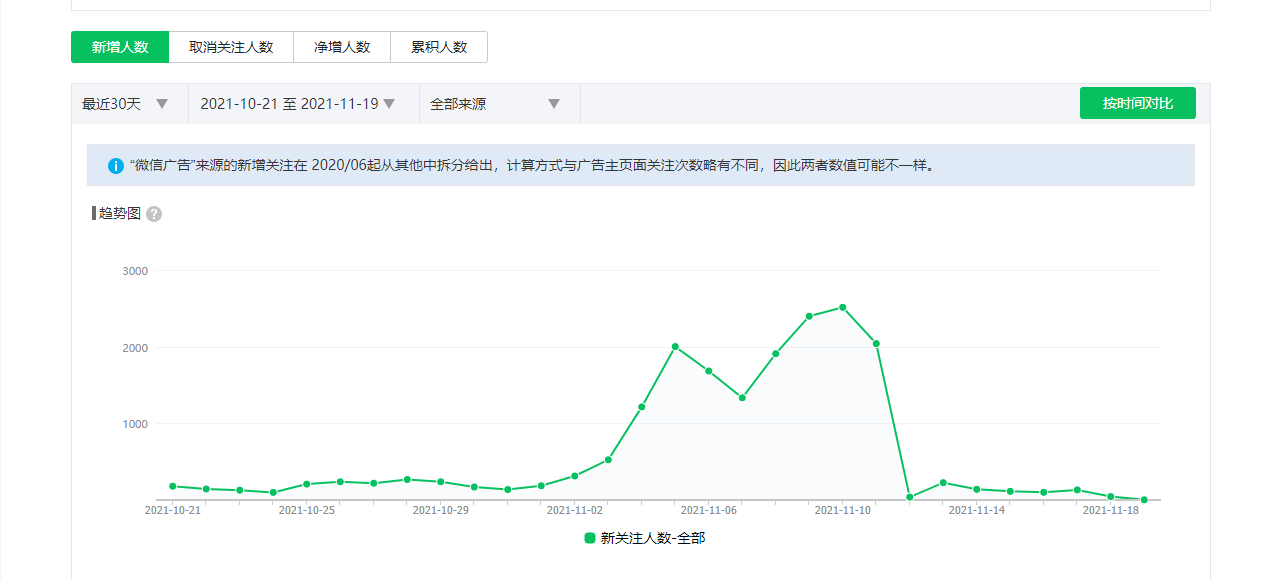Select the 净增人数 tab
The height and width of the screenshot is (580, 1280).
point(342,47)
